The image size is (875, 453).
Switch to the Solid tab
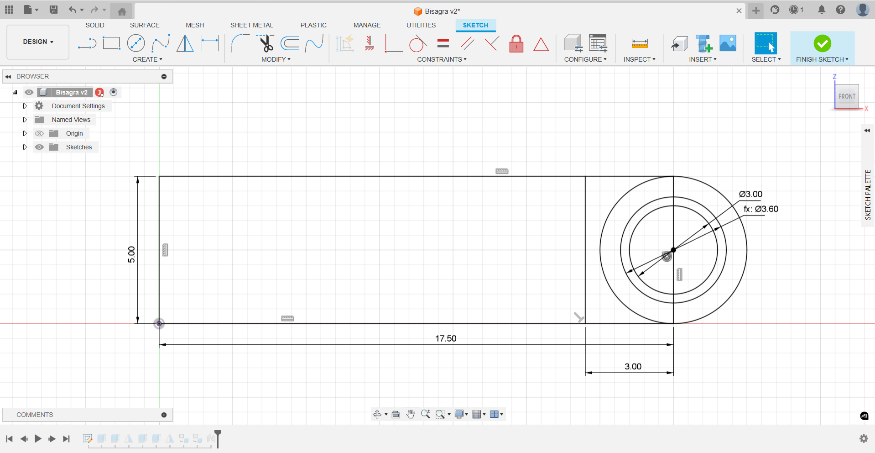[x=95, y=25]
